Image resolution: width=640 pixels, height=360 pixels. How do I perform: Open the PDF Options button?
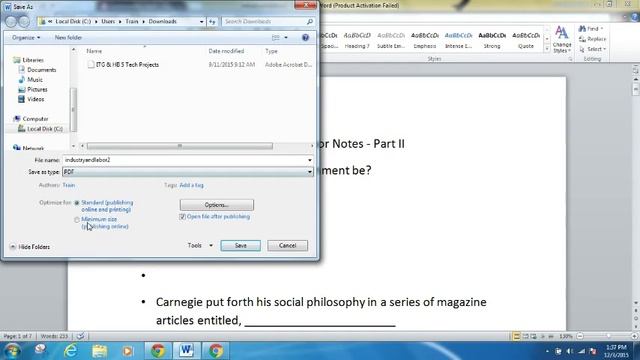tap(216, 205)
